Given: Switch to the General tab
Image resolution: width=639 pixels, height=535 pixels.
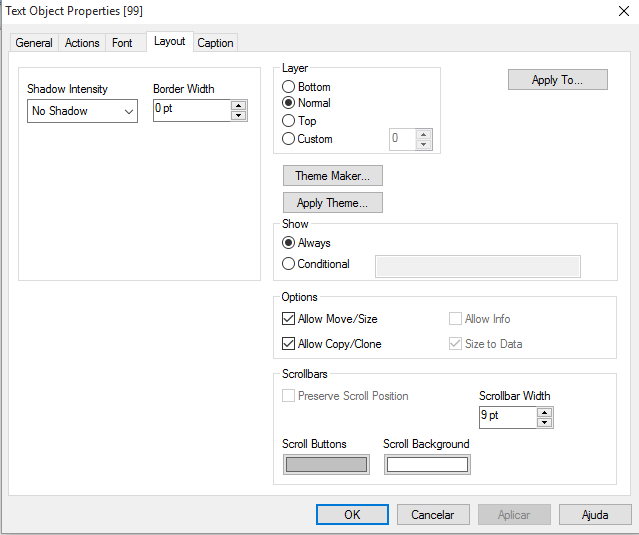Looking at the screenshot, I should [34, 43].
